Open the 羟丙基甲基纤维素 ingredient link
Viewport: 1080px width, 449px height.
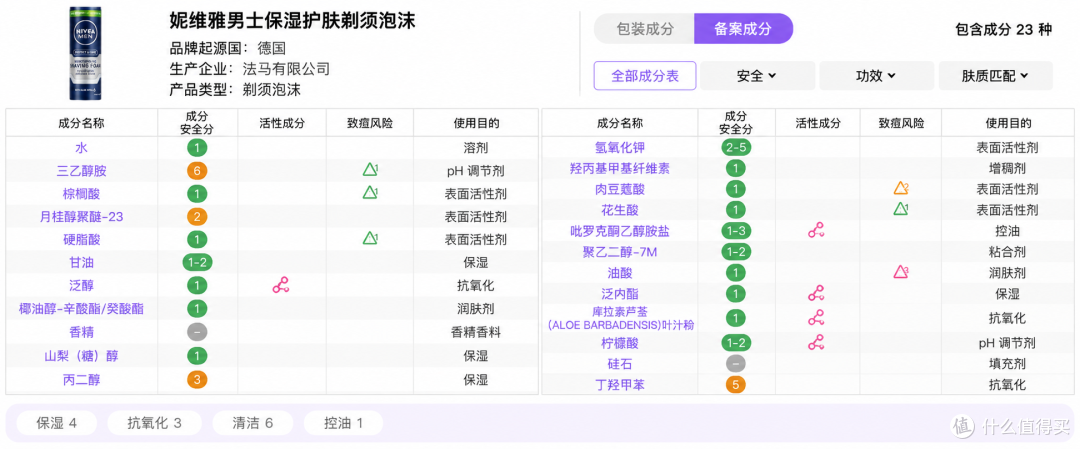click(x=620, y=168)
